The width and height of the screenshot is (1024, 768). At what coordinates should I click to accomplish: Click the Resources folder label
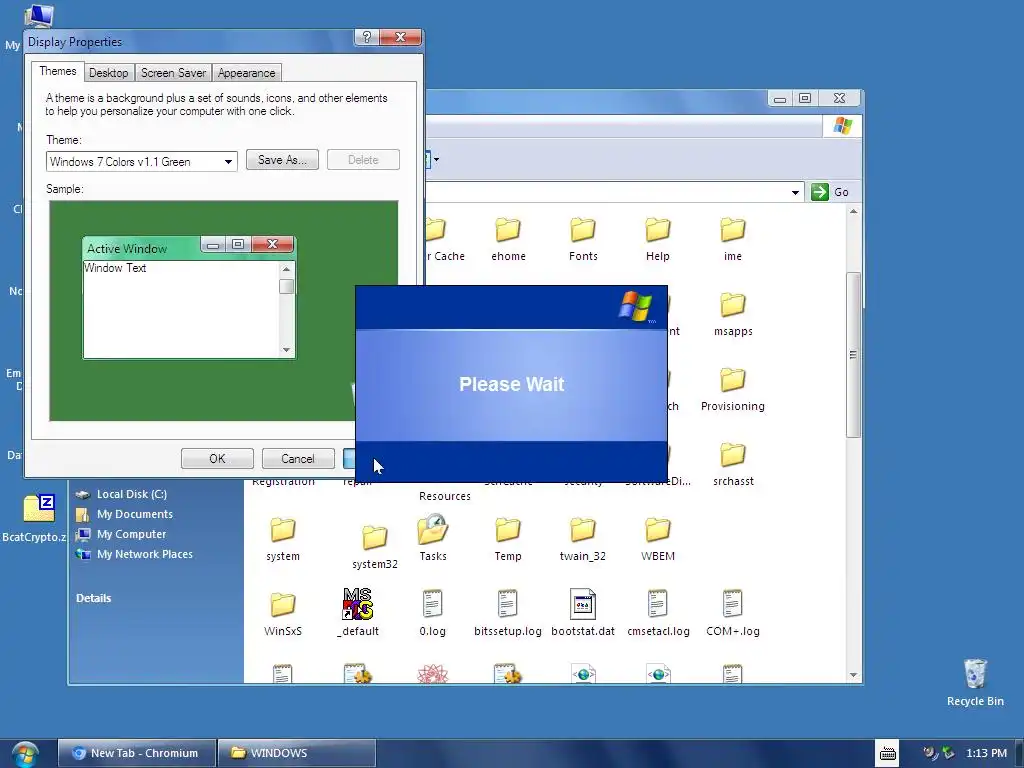point(445,496)
